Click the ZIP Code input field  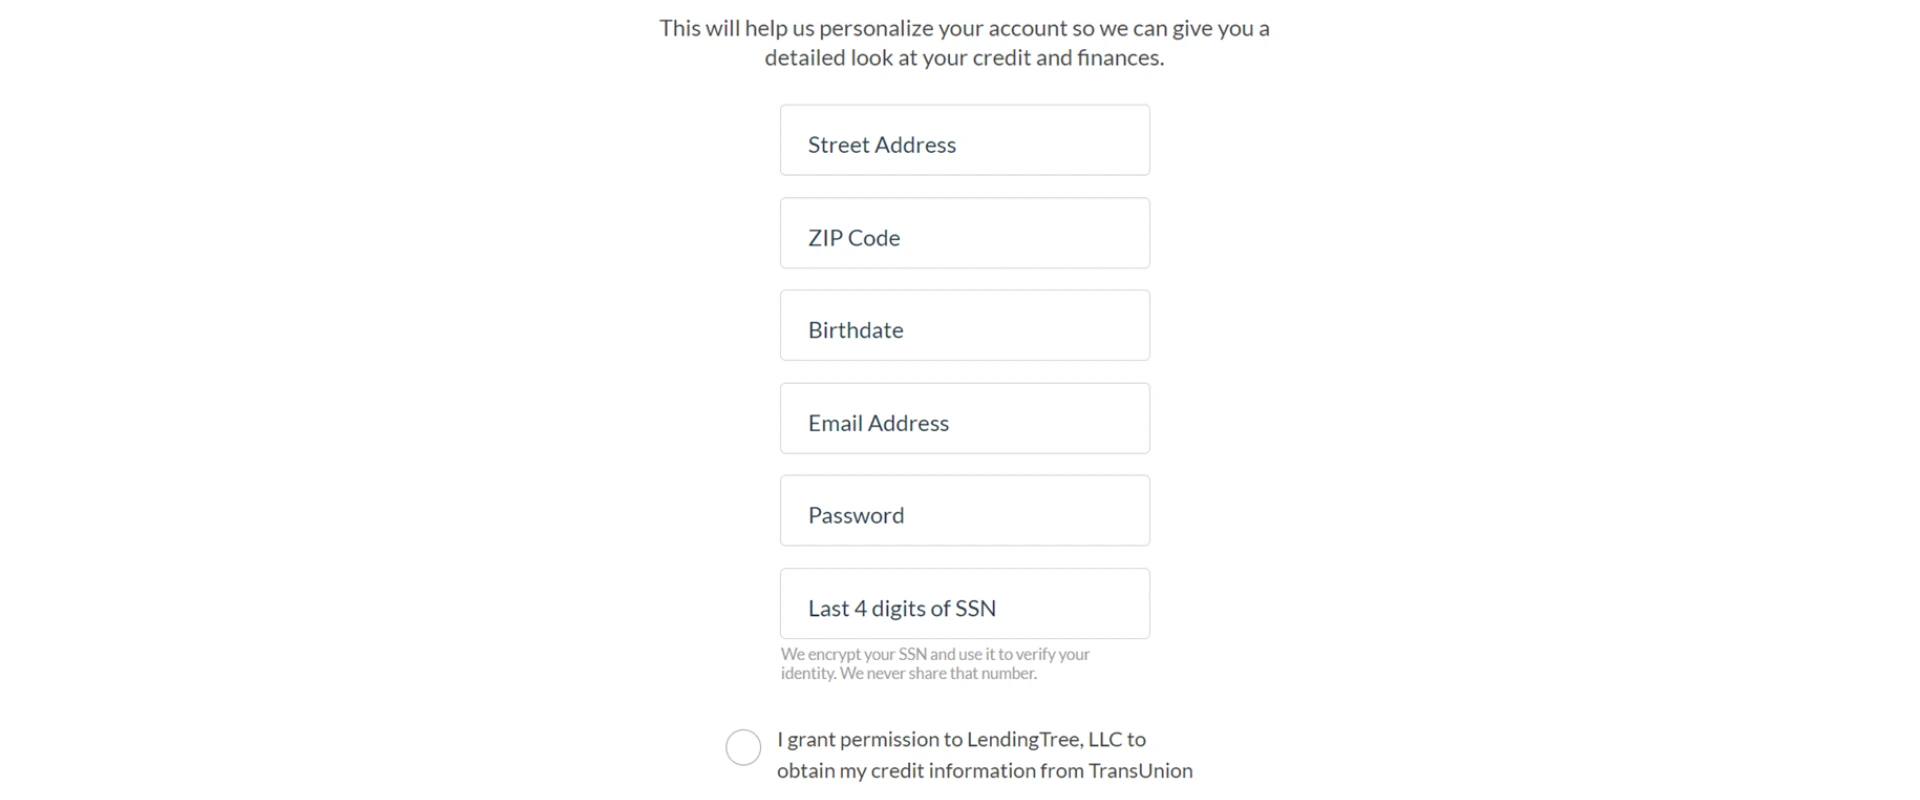coord(963,233)
